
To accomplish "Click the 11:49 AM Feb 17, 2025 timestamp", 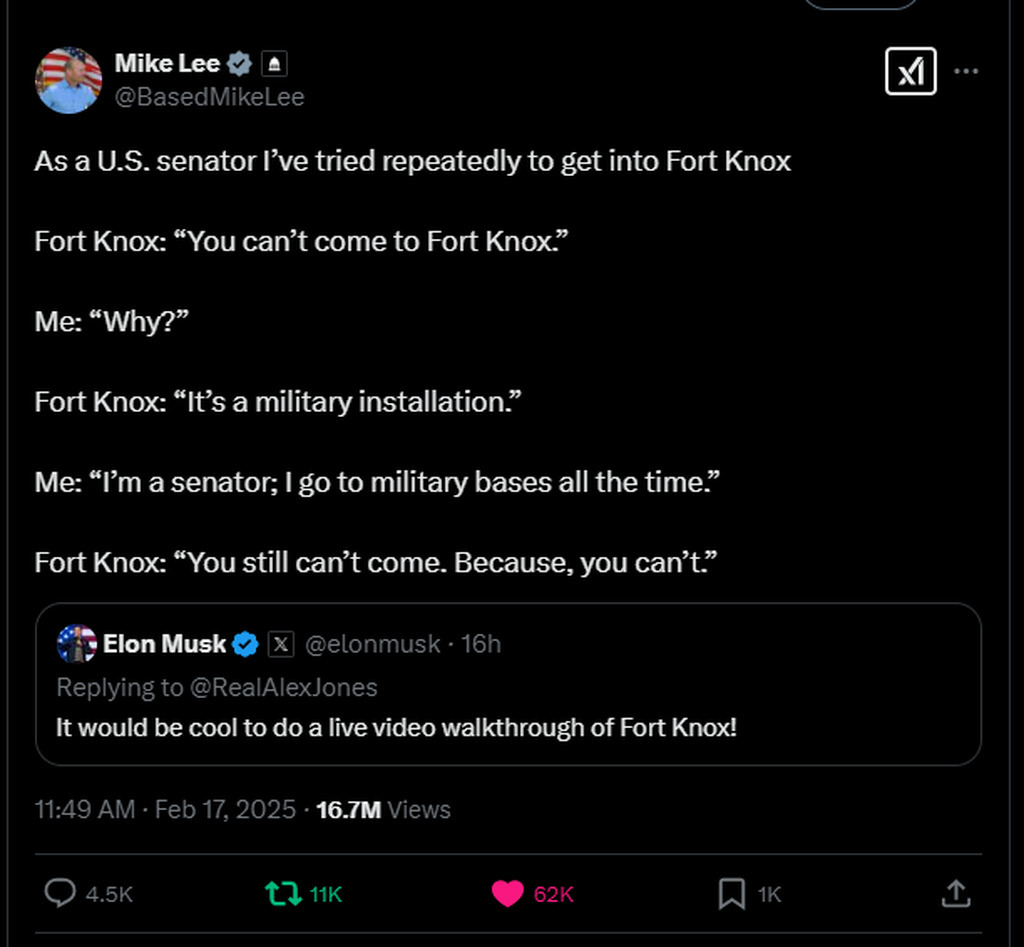I will coord(165,809).
